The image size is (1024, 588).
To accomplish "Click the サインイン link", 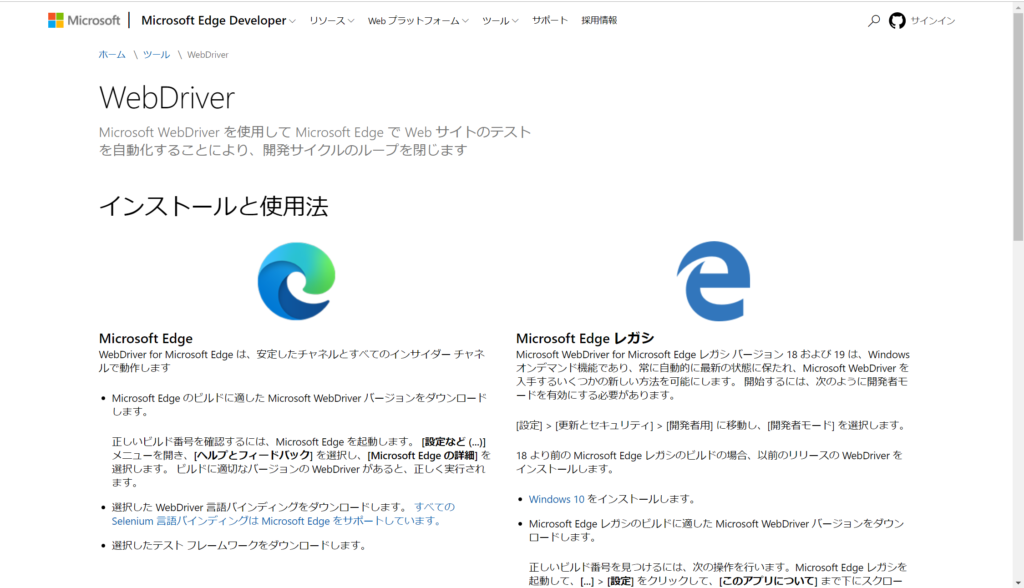I will [x=933, y=21].
